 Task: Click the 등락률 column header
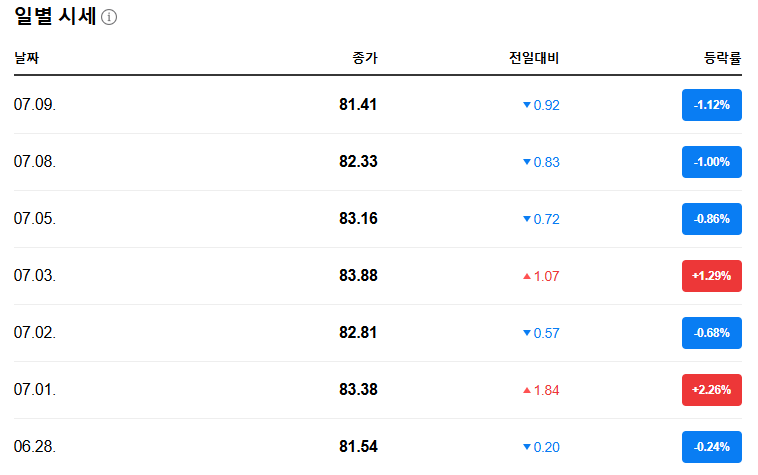pyautogui.click(x=722, y=58)
